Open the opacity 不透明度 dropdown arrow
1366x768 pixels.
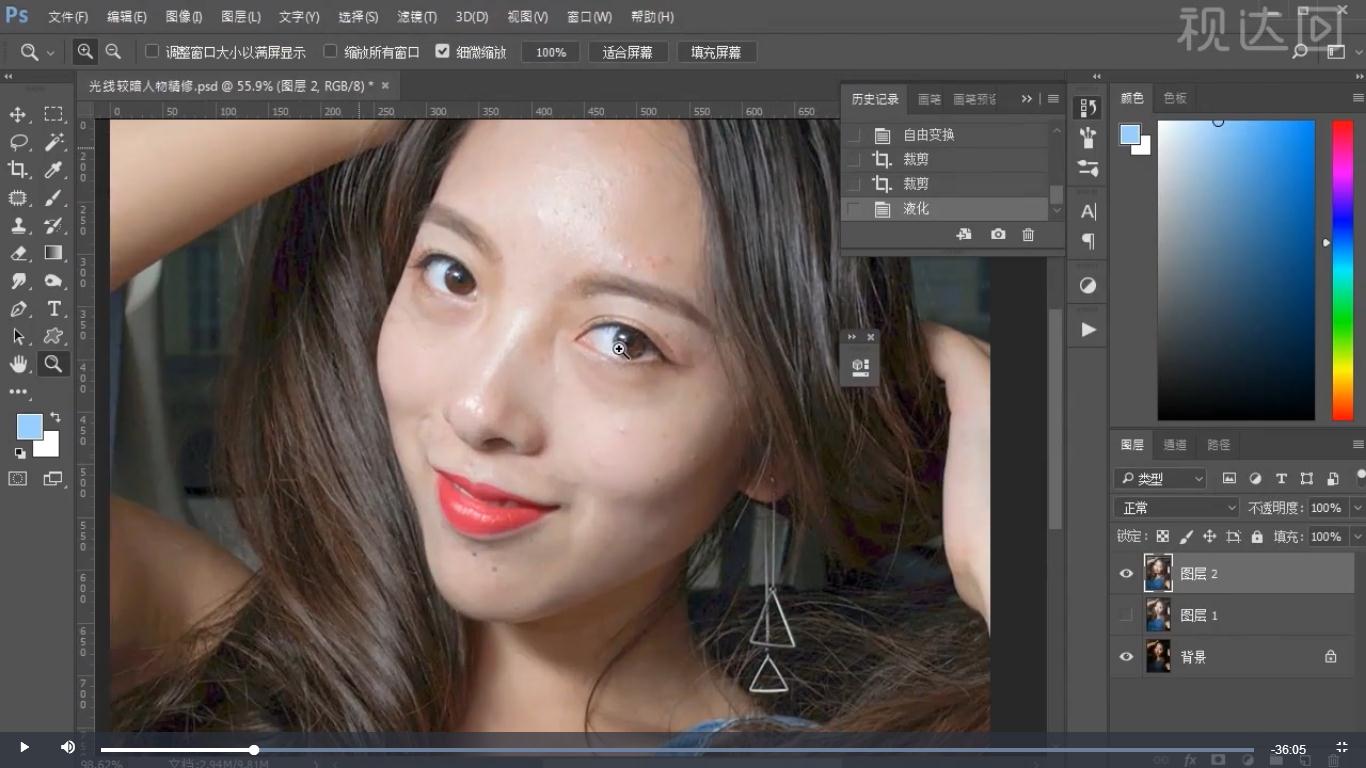(x=1356, y=508)
